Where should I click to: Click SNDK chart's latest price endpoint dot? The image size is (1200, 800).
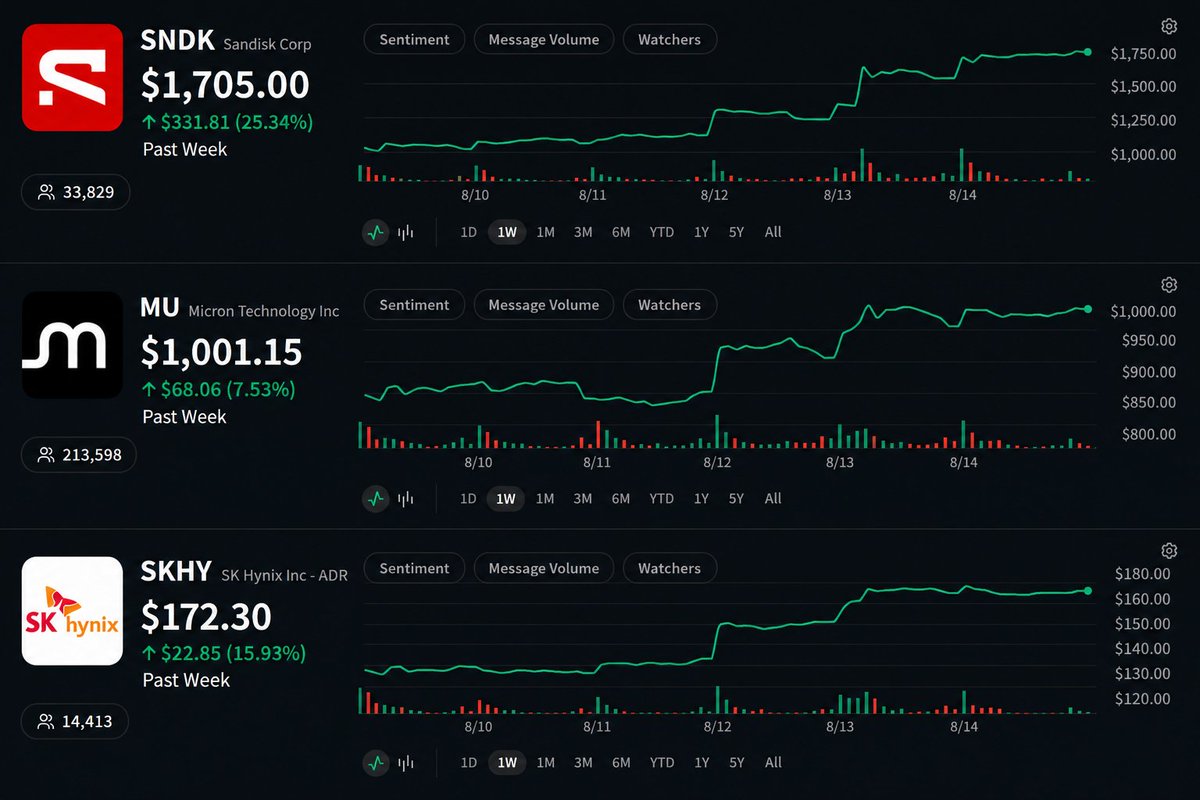[1088, 51]
